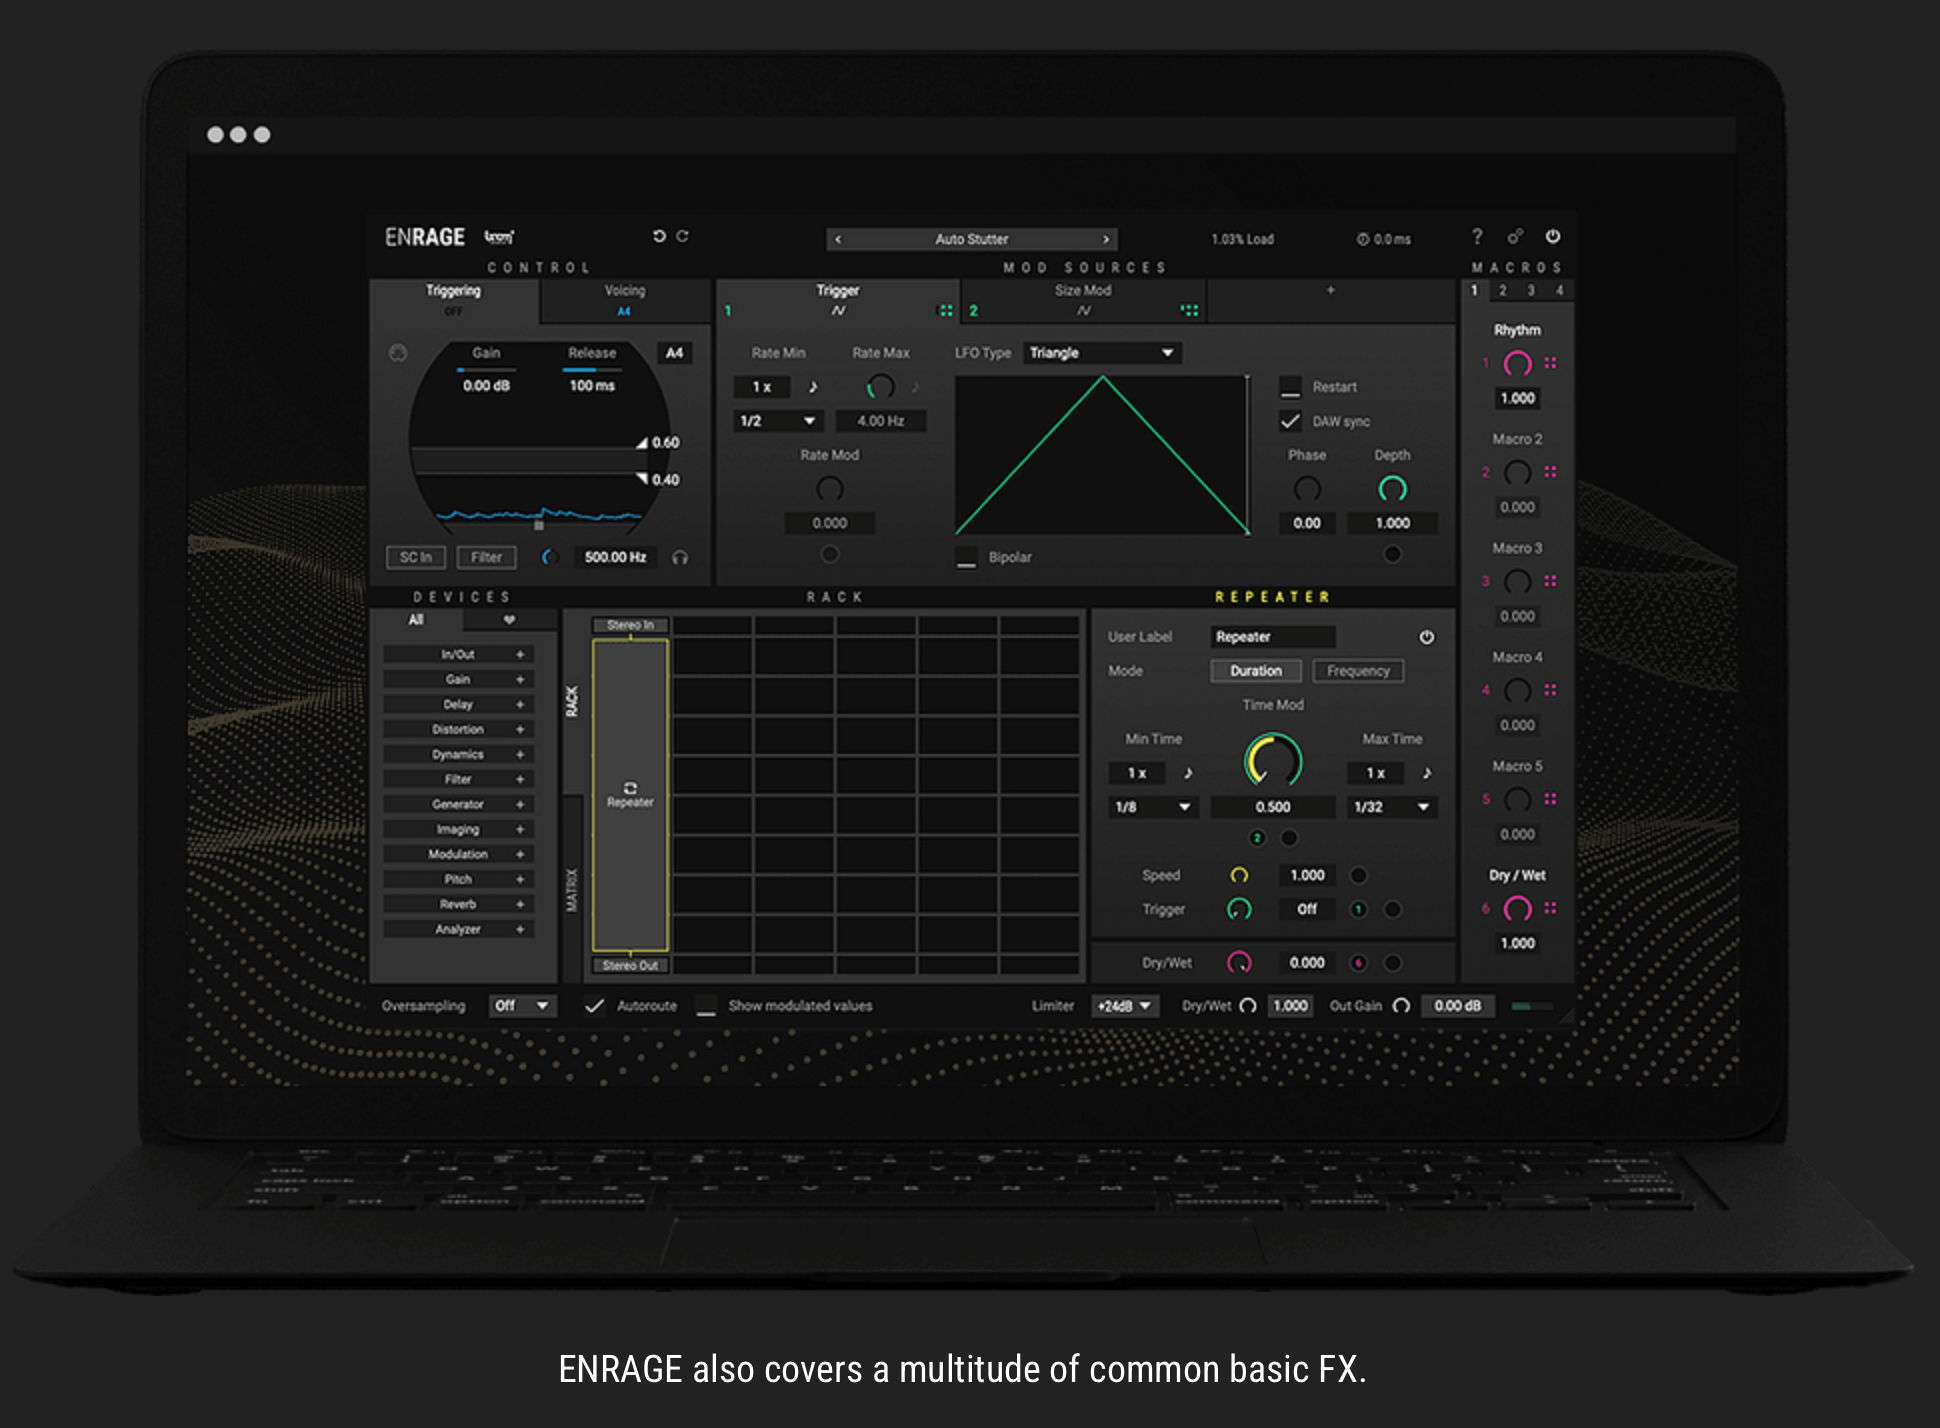Image resolution: width=1940 pixels, height=1428 pixels.
Task: Open the LFO Type Triangle dropdown
Action: tap(1101, 353)
